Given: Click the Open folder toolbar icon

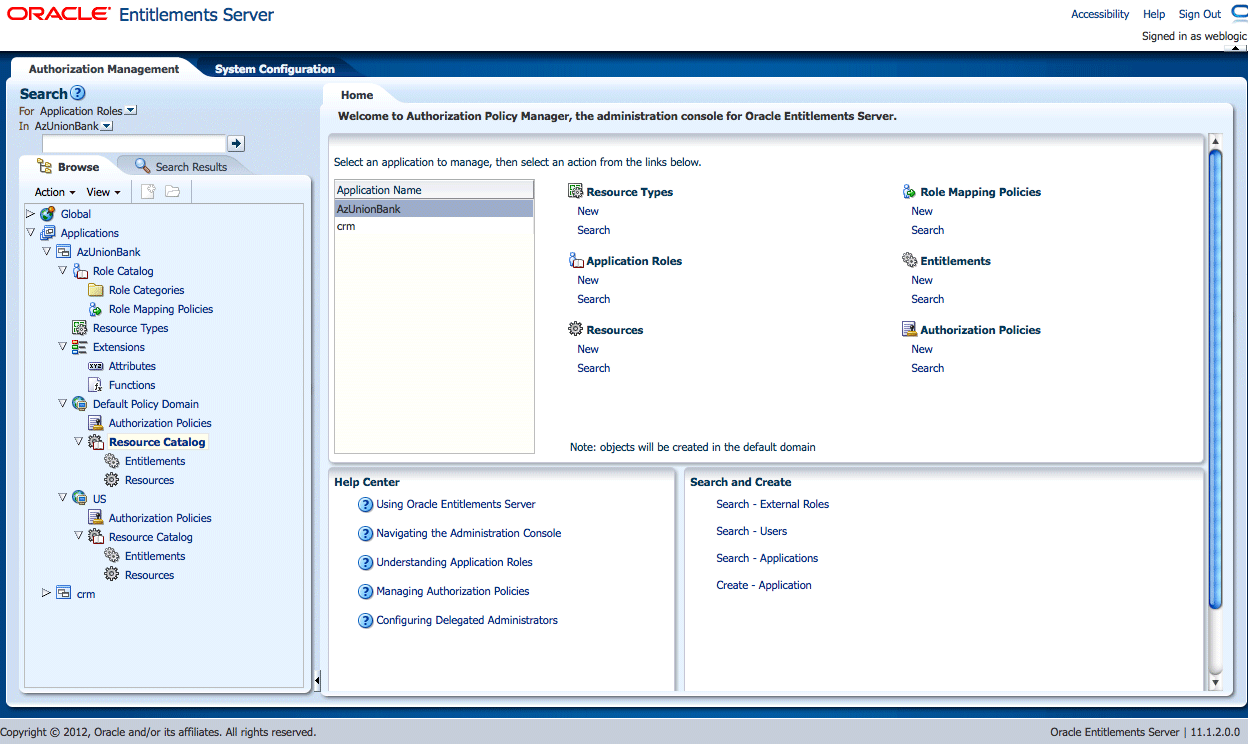Looking at the screenshot, I should (172, 191).
